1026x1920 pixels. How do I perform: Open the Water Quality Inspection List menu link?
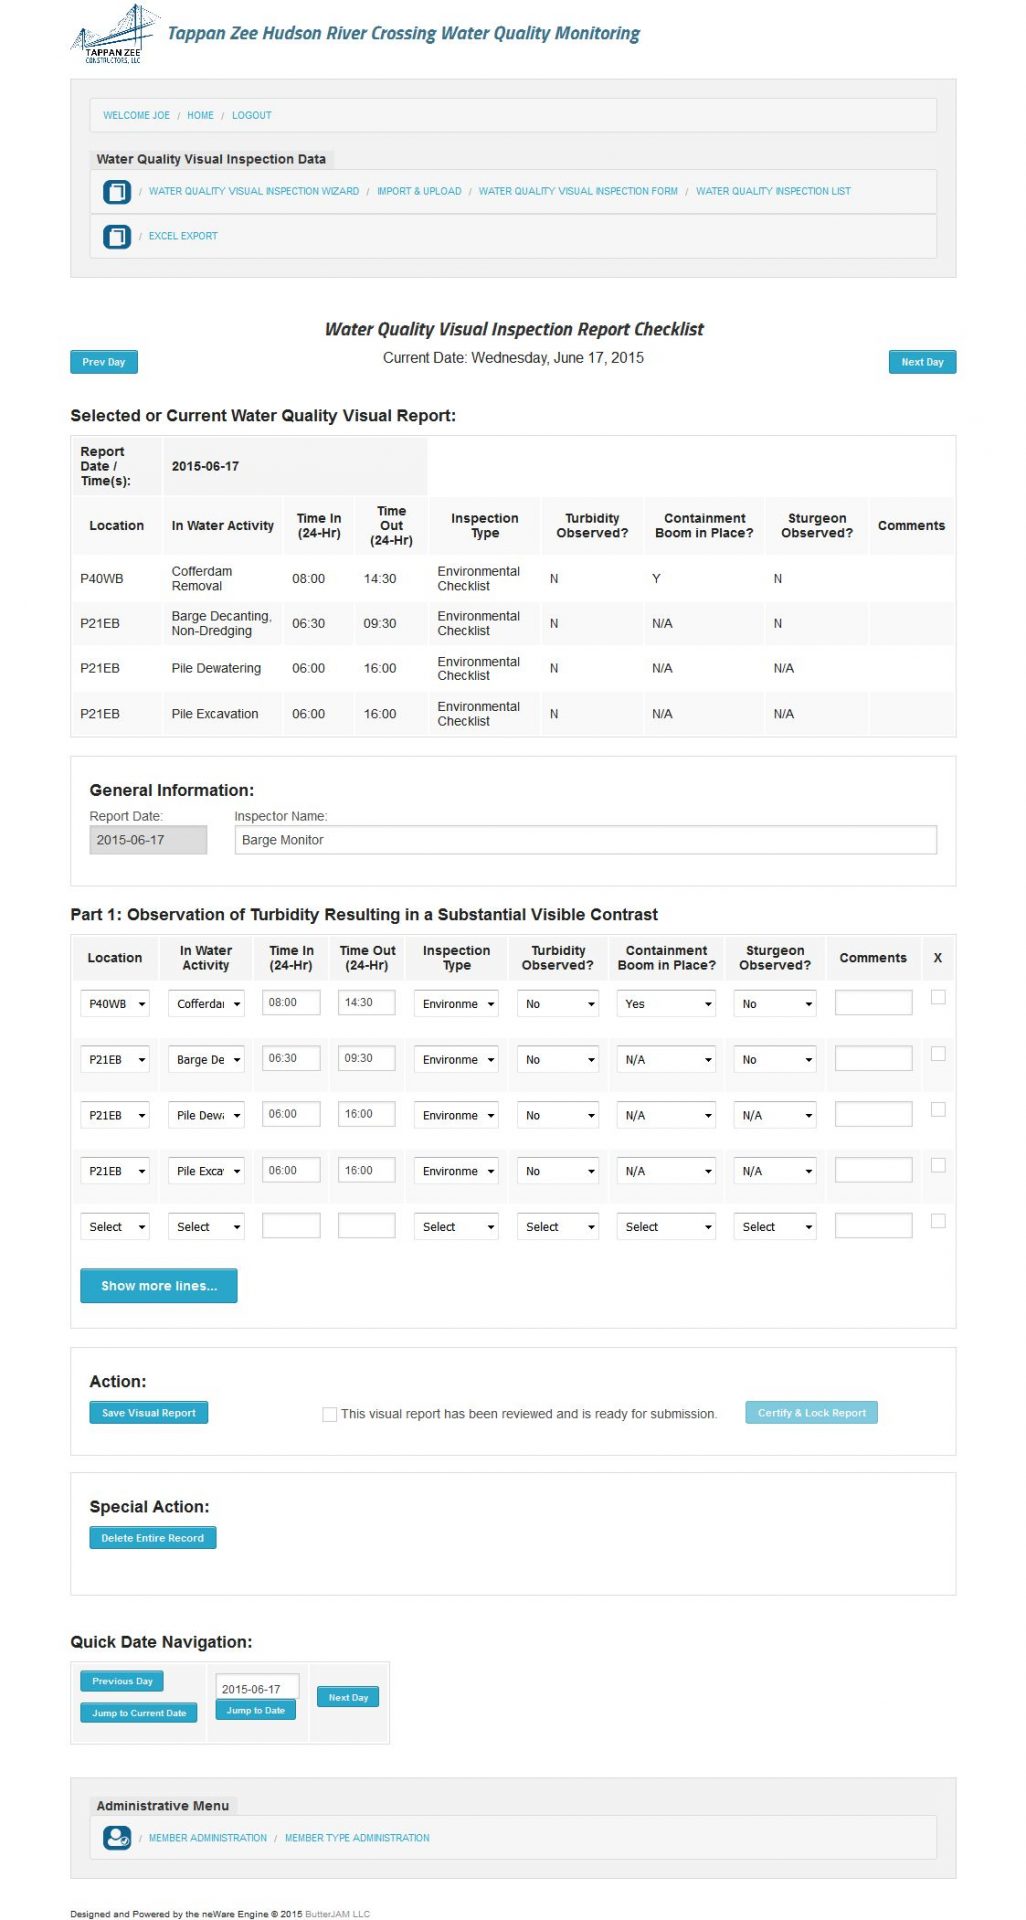[x=772, y=191]
